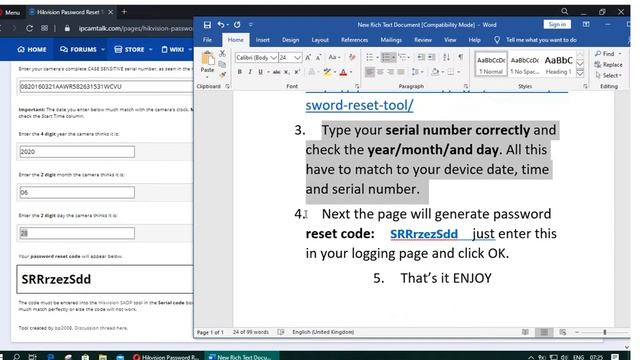Justify the paragraph text
The height and width of the screenshot is (360, 640).
401,72
